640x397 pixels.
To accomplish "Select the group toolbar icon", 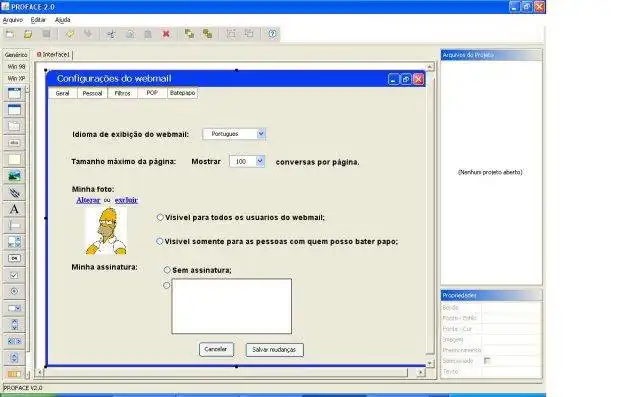I will pyautogui.click(x=231, y=34).
